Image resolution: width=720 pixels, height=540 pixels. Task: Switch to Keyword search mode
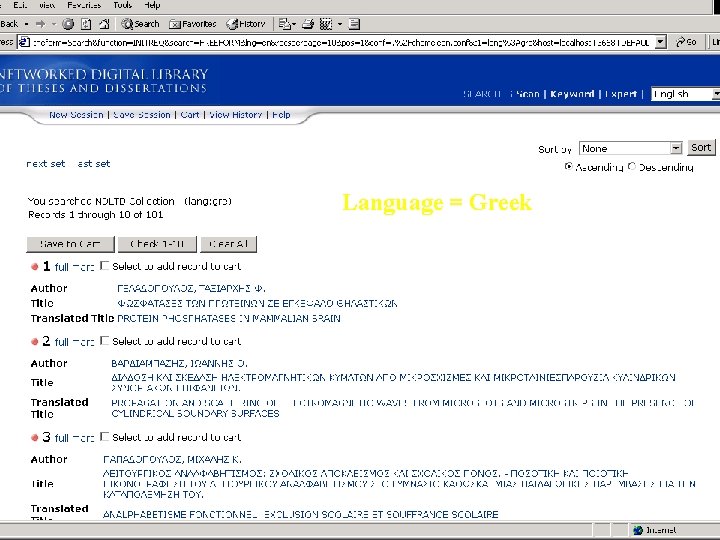pos(572,94)
